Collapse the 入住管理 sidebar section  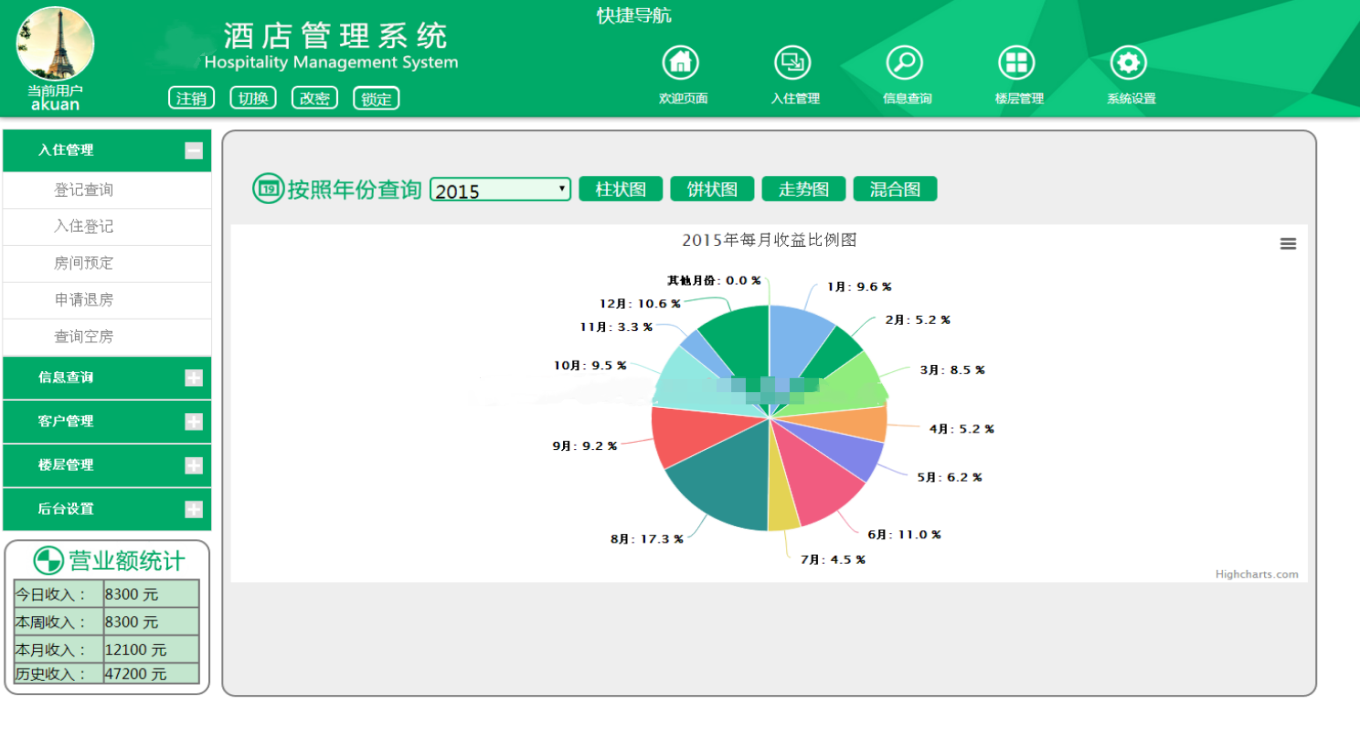pos(192,150)
